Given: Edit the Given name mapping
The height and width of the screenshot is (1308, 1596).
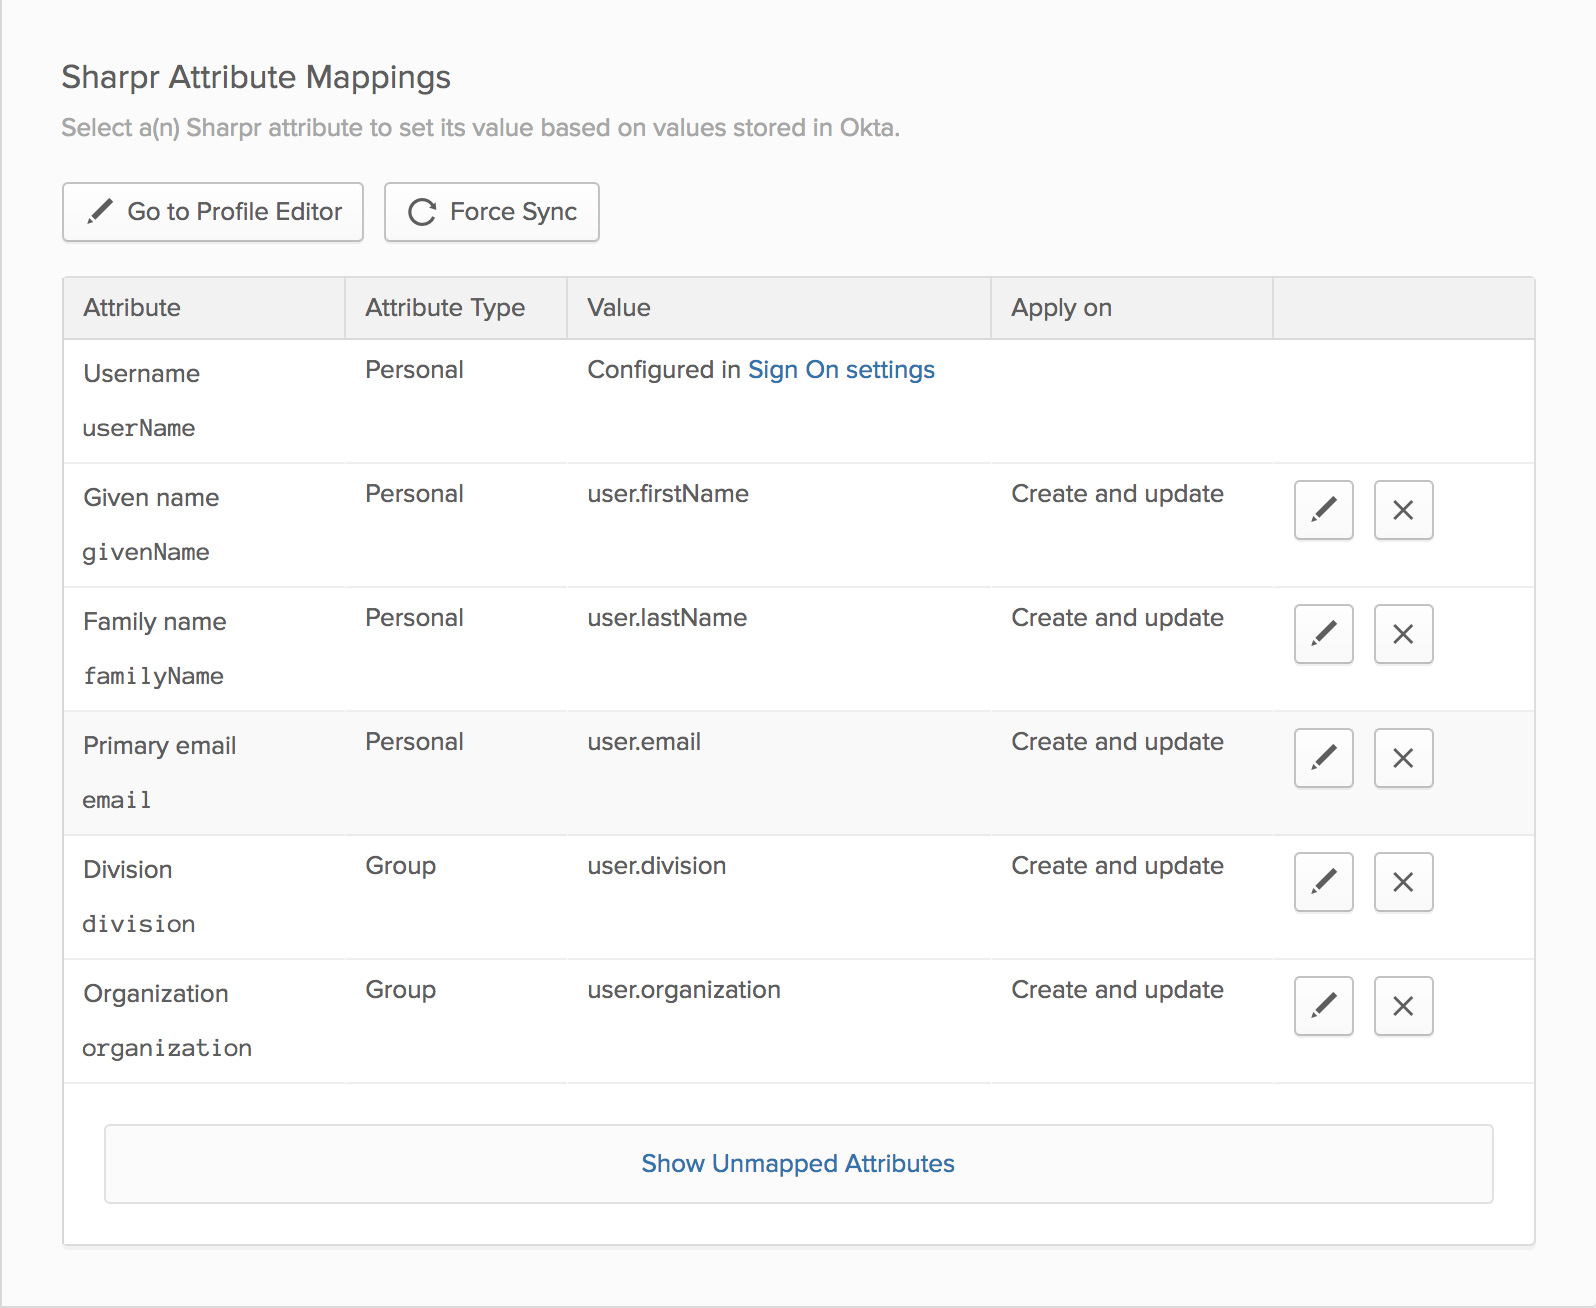Looking at the screenshot, I should tap(1323, 510).
